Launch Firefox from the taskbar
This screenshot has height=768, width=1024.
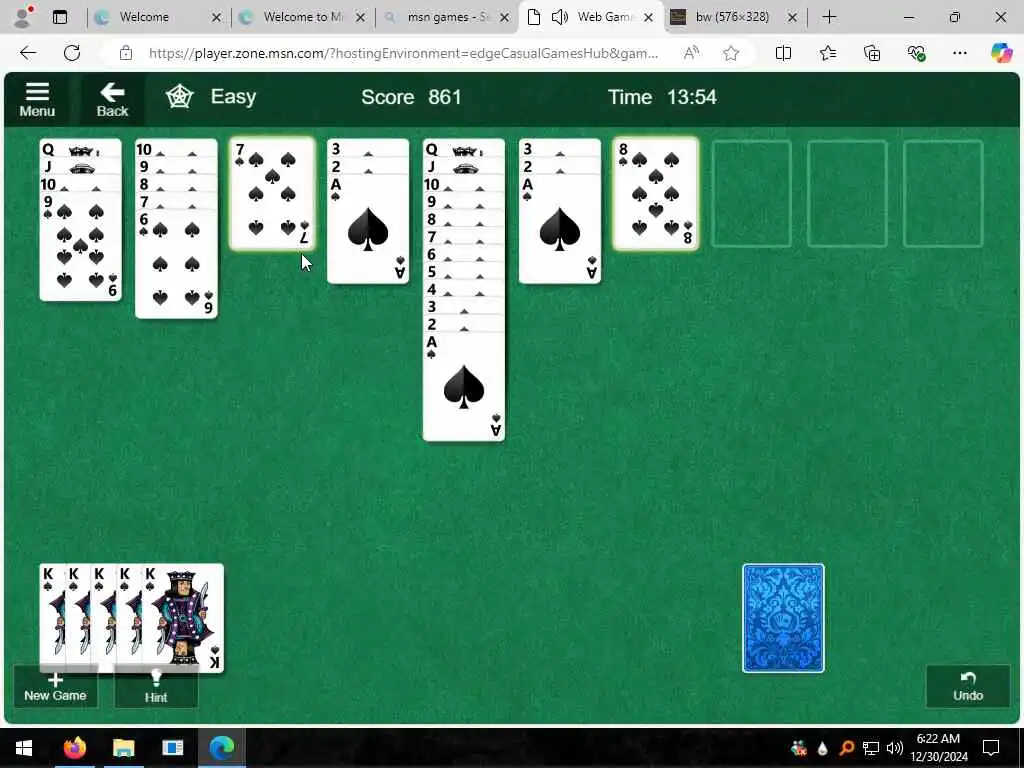coord(74,747)
